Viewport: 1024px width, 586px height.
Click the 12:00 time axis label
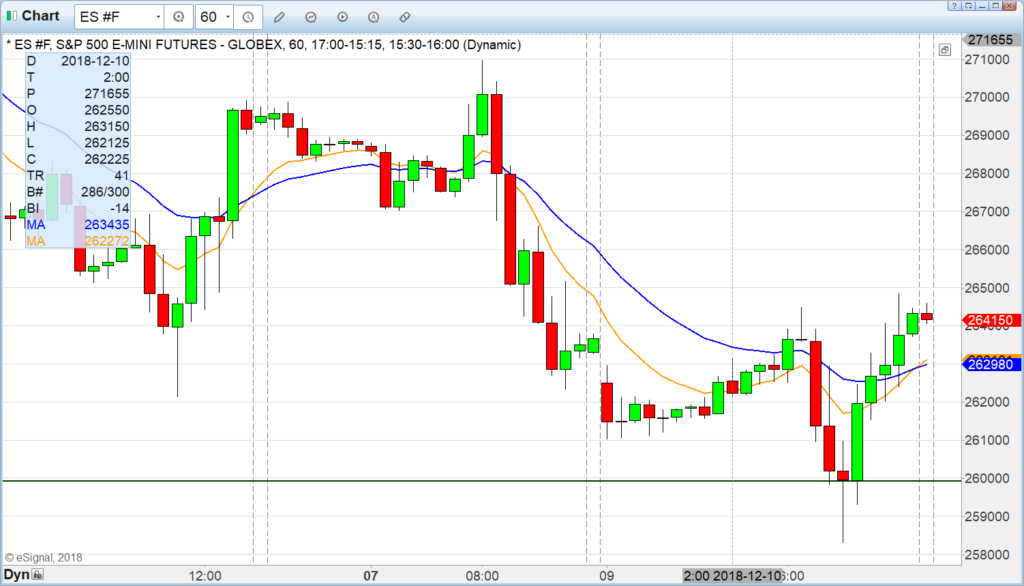pos(204,576)
